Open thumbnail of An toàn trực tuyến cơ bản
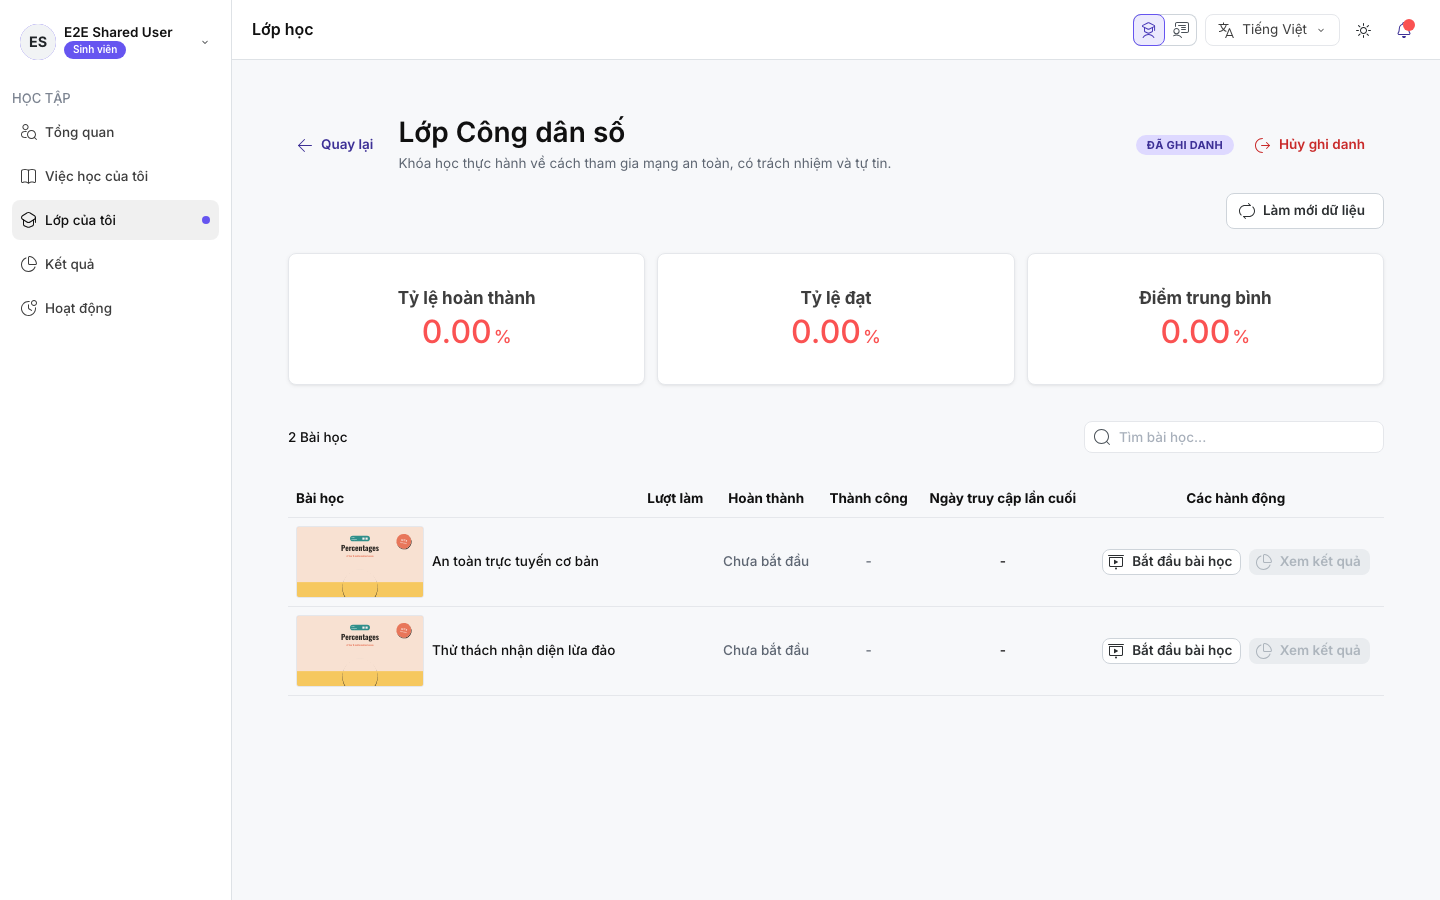1440x900 pixels. (x=360, y=562)
